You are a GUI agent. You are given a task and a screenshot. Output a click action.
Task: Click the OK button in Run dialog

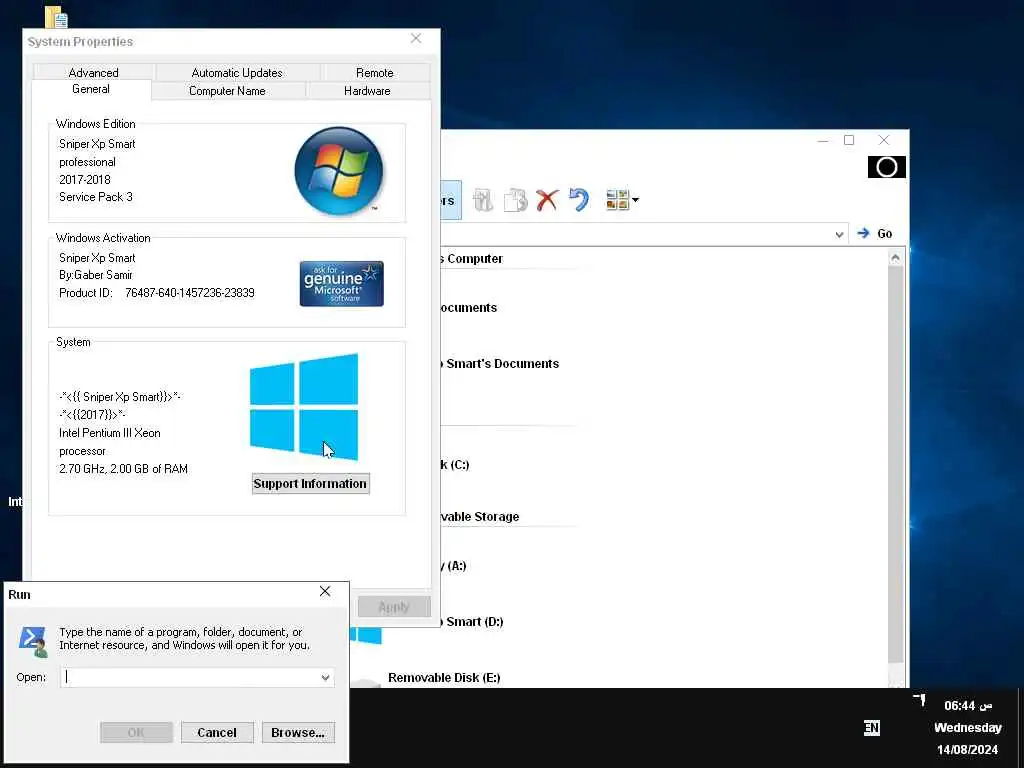tap(136, 733)
